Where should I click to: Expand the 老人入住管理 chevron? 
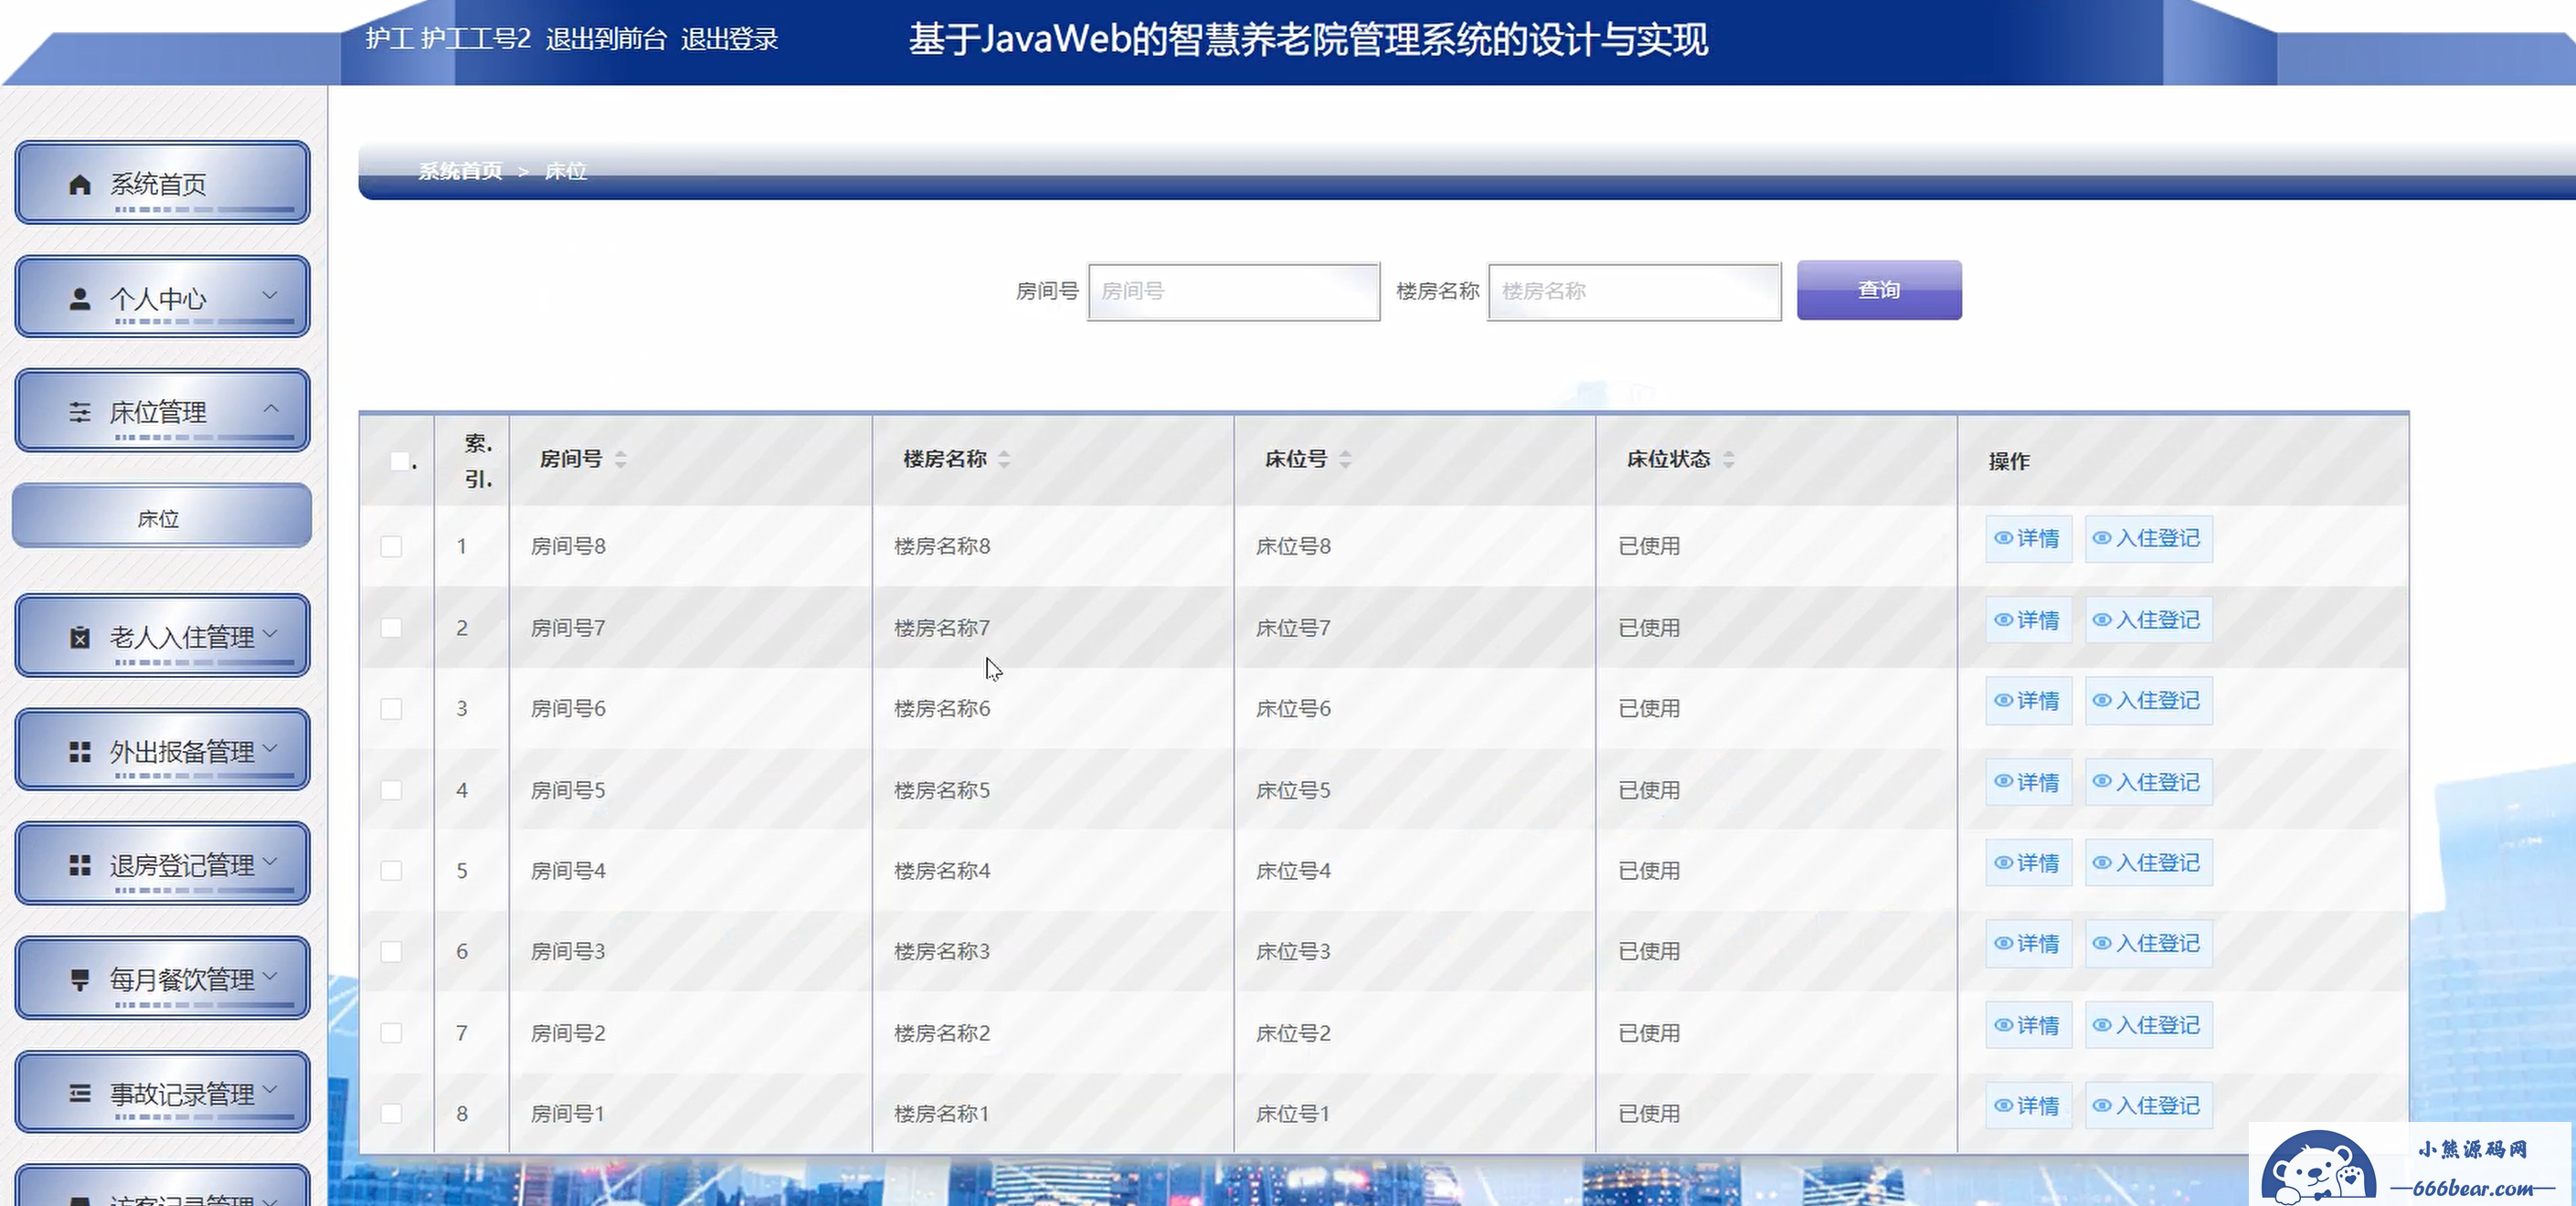[270, 633]
